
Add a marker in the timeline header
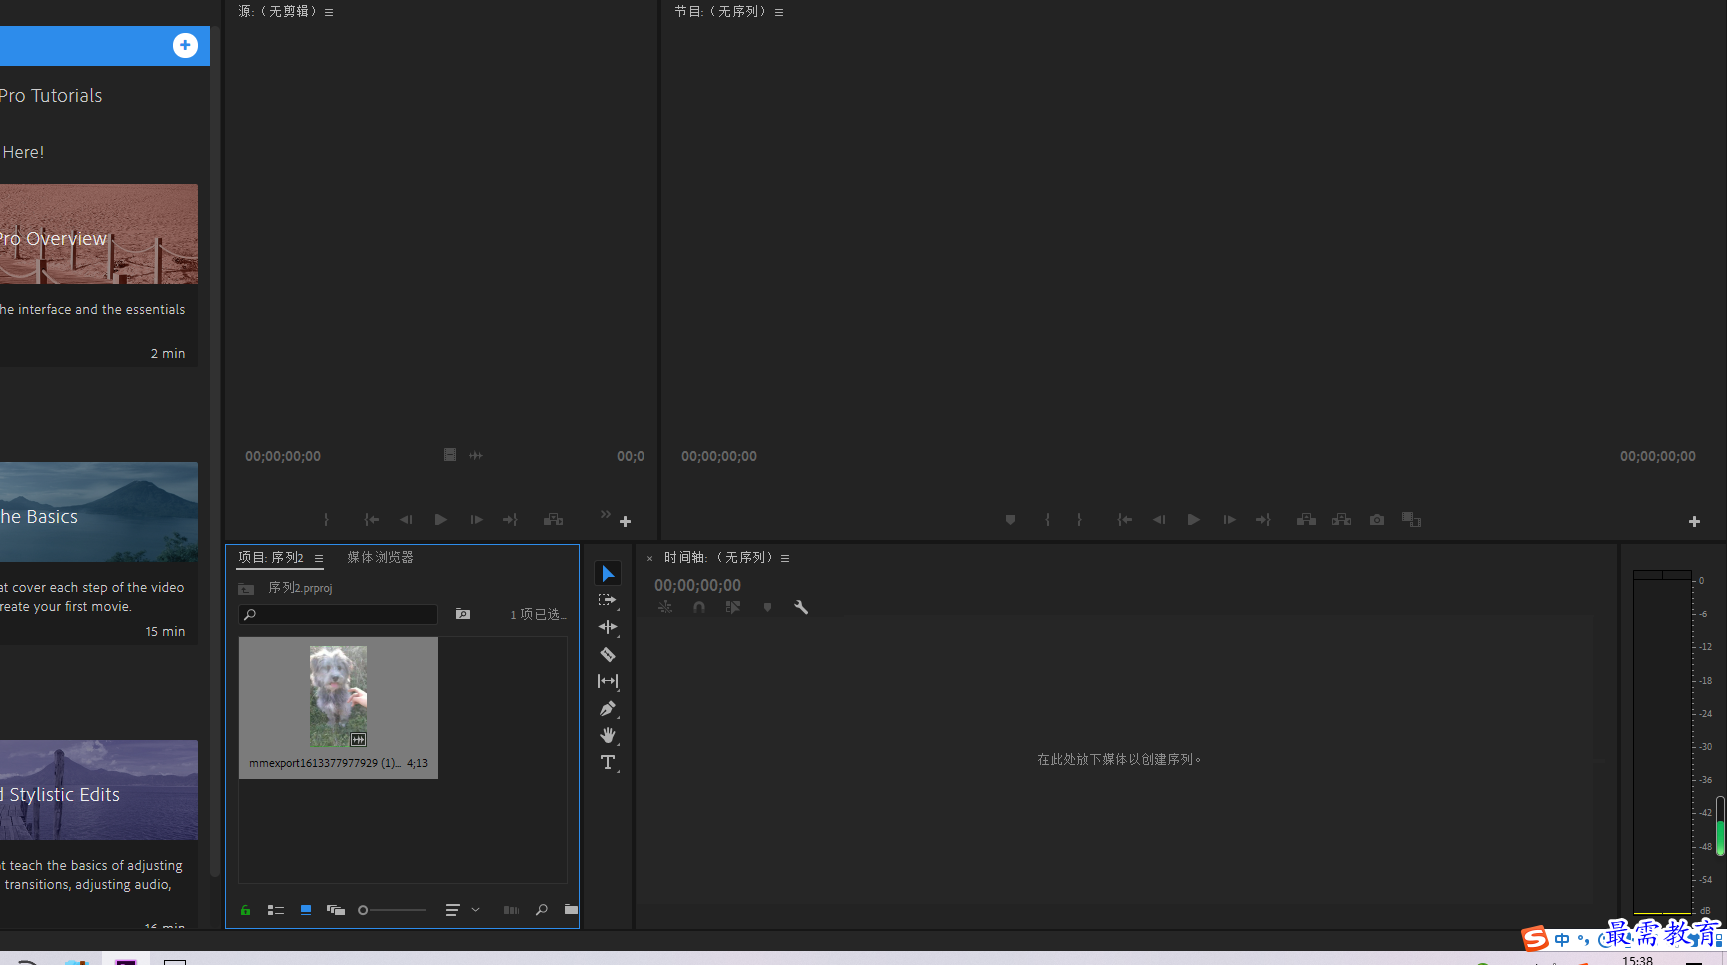coord(767,607)
